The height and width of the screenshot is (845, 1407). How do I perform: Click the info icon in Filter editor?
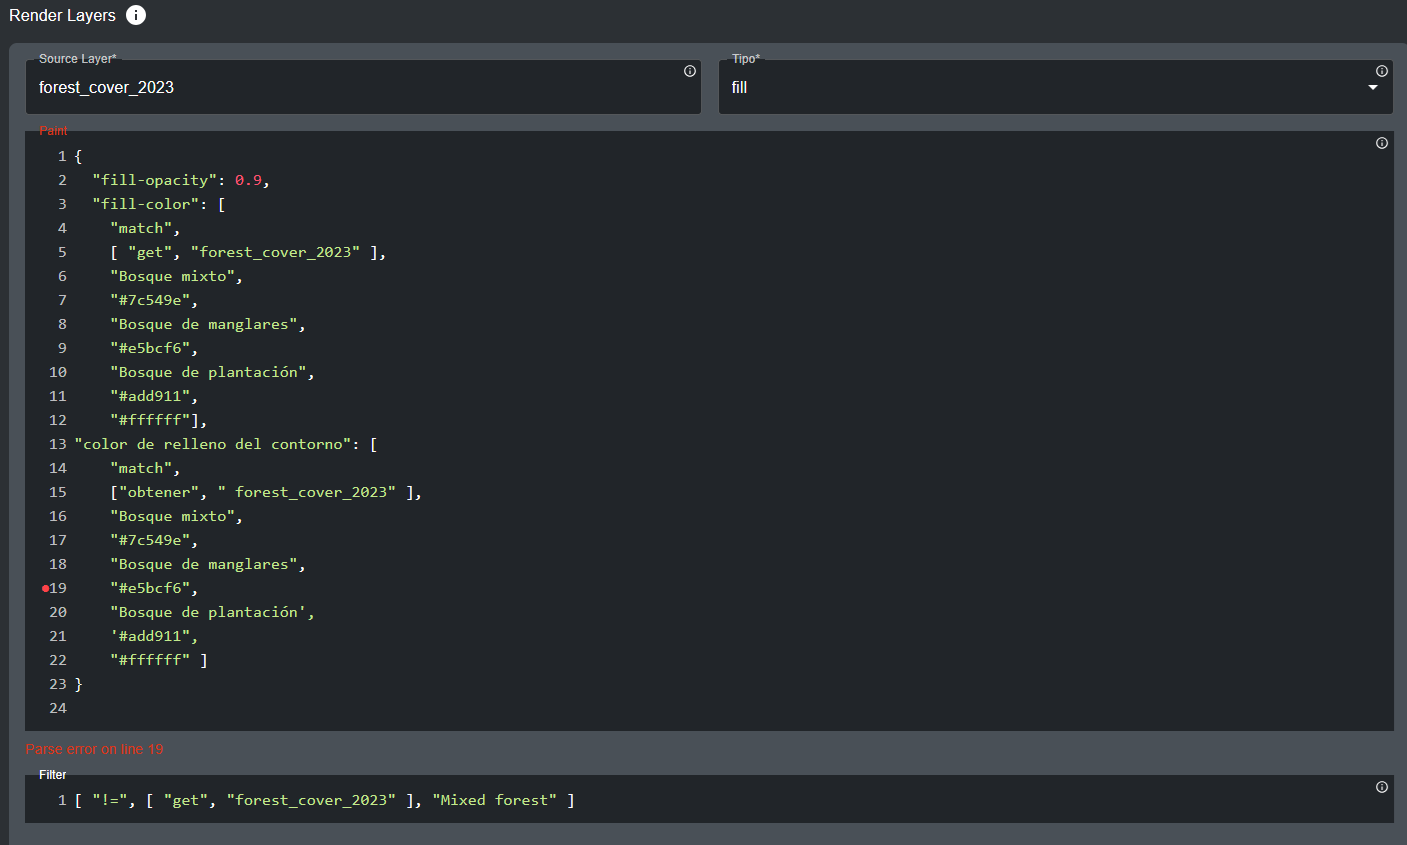pos(1381,787)
